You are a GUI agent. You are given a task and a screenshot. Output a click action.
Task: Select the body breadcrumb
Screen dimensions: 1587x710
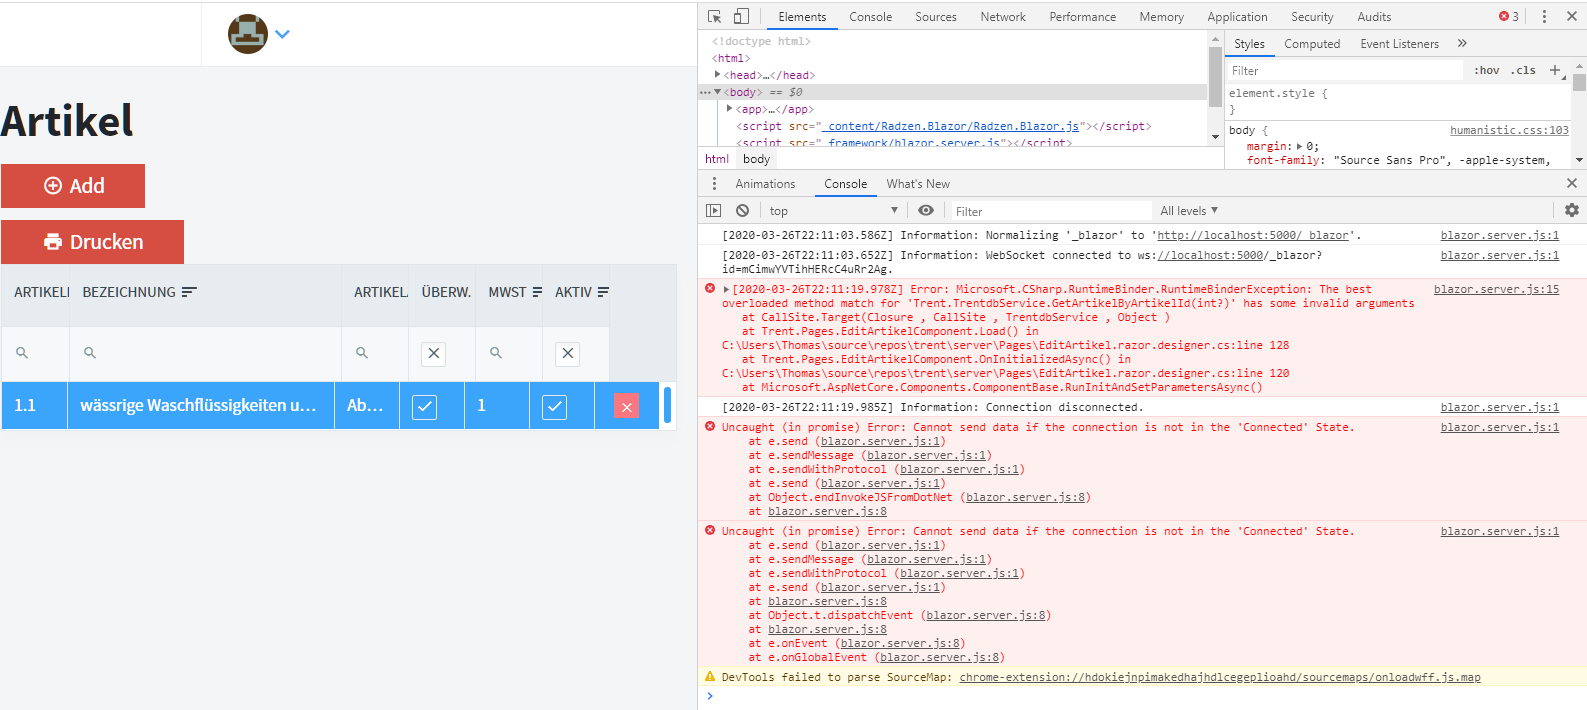pos(756,159)
